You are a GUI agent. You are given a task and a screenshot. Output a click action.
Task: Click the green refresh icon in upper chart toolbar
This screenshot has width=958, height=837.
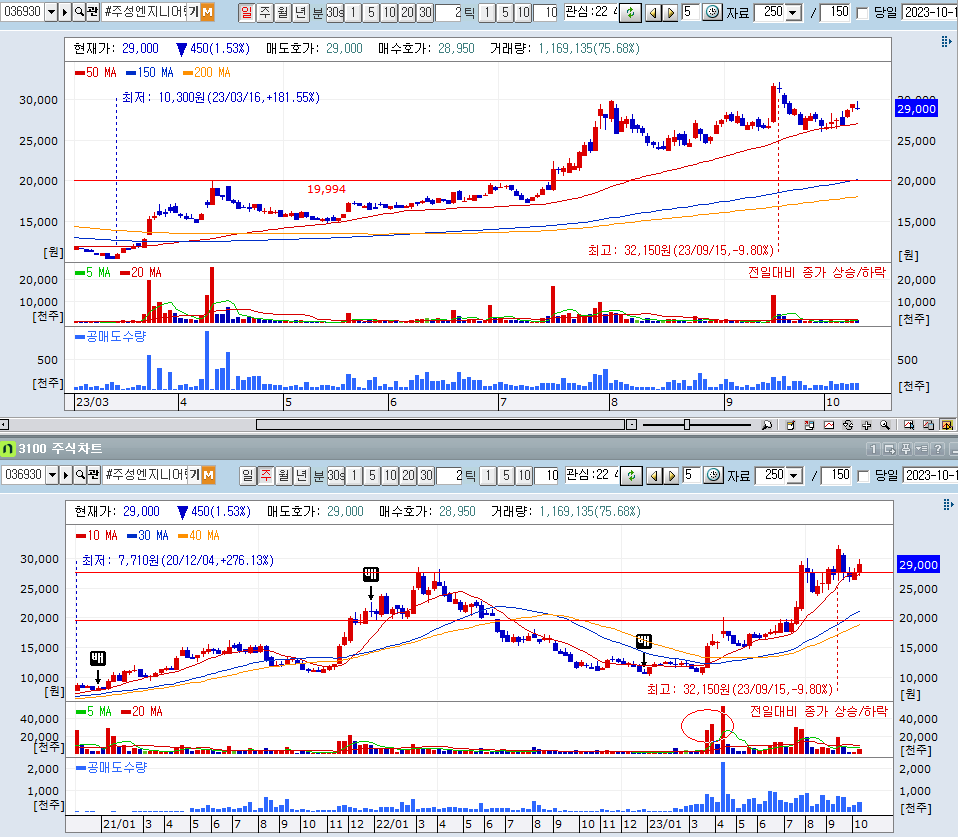631,12
